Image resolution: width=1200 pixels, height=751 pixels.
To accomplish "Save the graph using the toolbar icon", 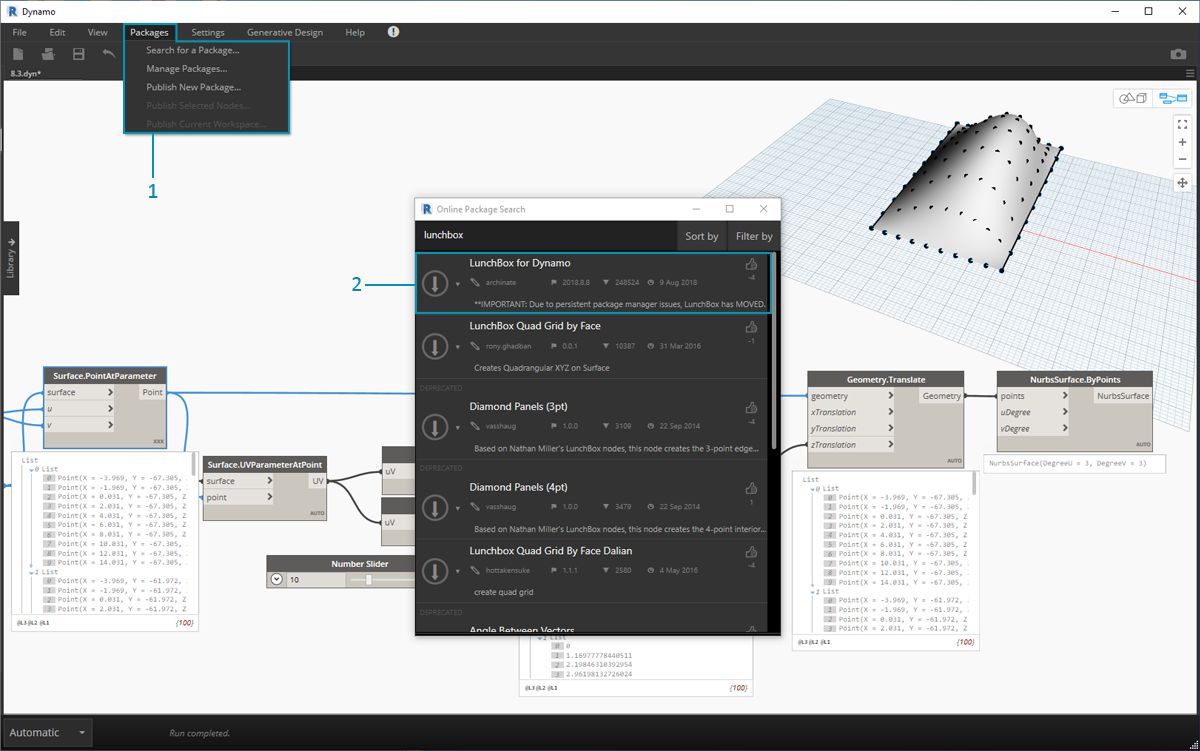I will 78,54.
